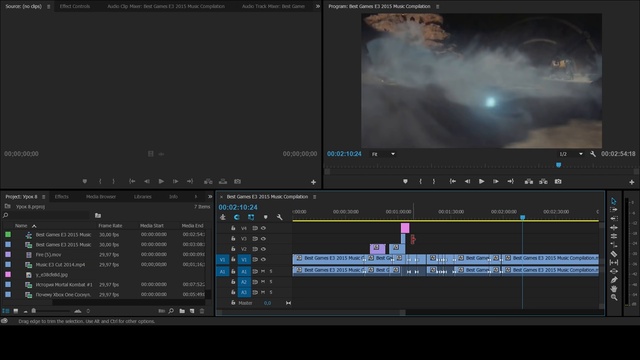
Task: Click the New Item icon in Project panel
Action: tap(192, 311)
